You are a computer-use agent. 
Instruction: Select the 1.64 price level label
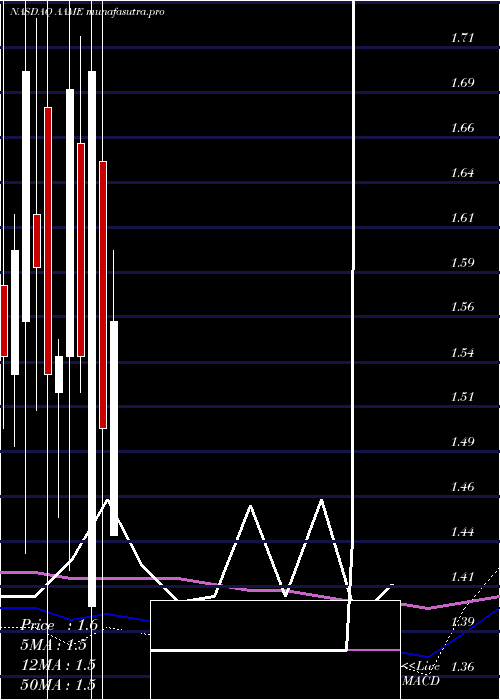tap(462, 173)
